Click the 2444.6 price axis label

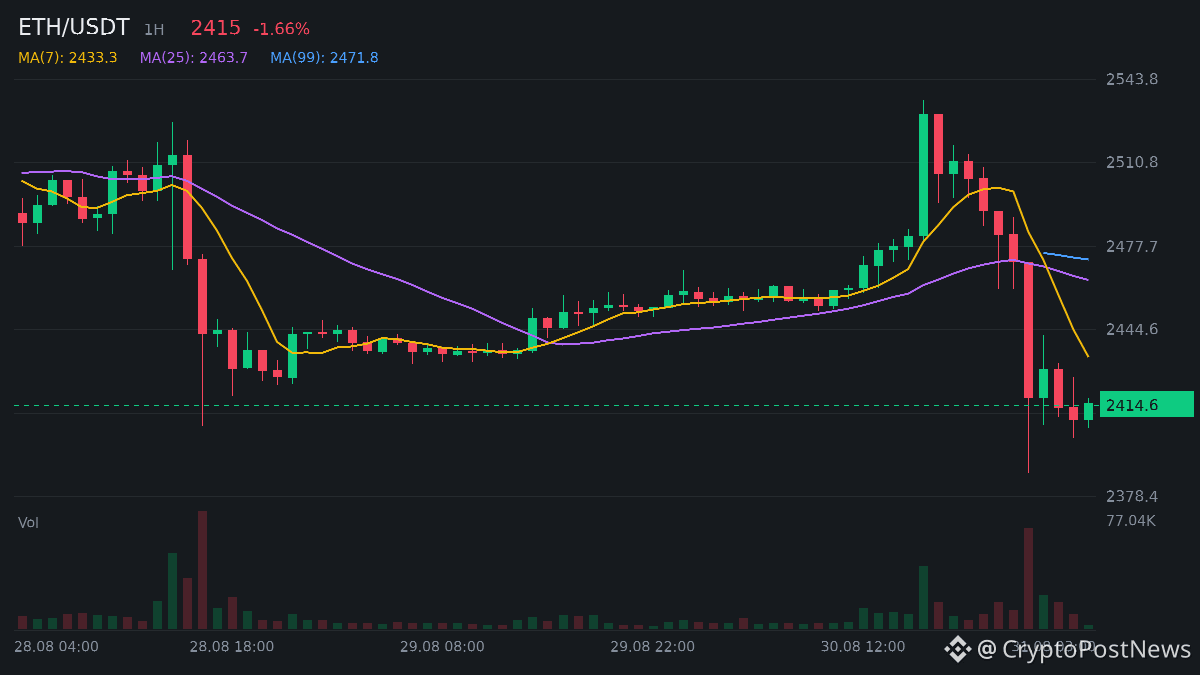click(x=1132, y=329)
